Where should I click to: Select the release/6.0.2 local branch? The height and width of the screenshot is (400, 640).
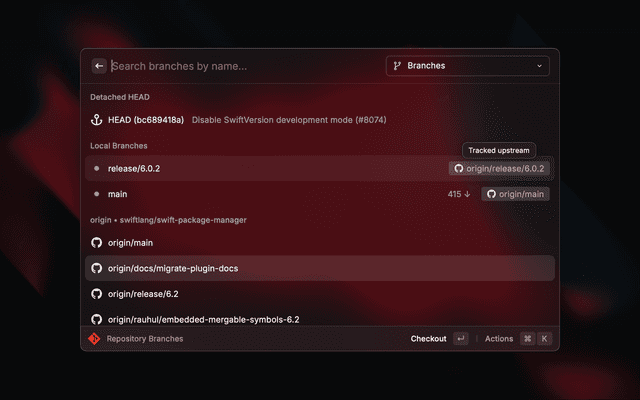(134, 168)
